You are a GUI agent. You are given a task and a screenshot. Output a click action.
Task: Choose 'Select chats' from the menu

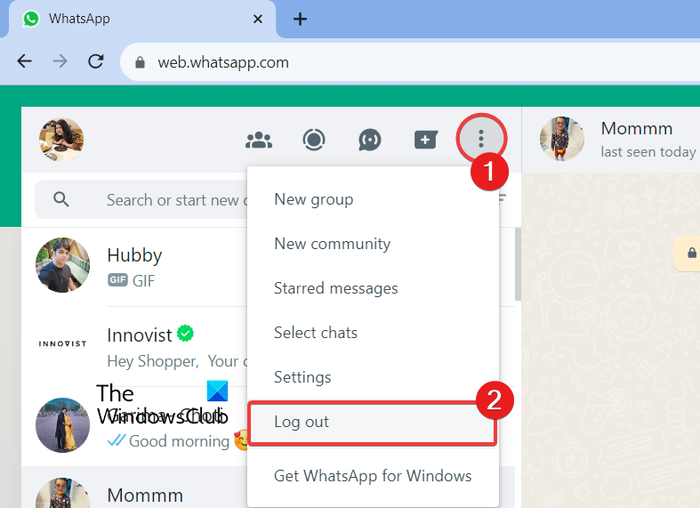click(316, 333)
